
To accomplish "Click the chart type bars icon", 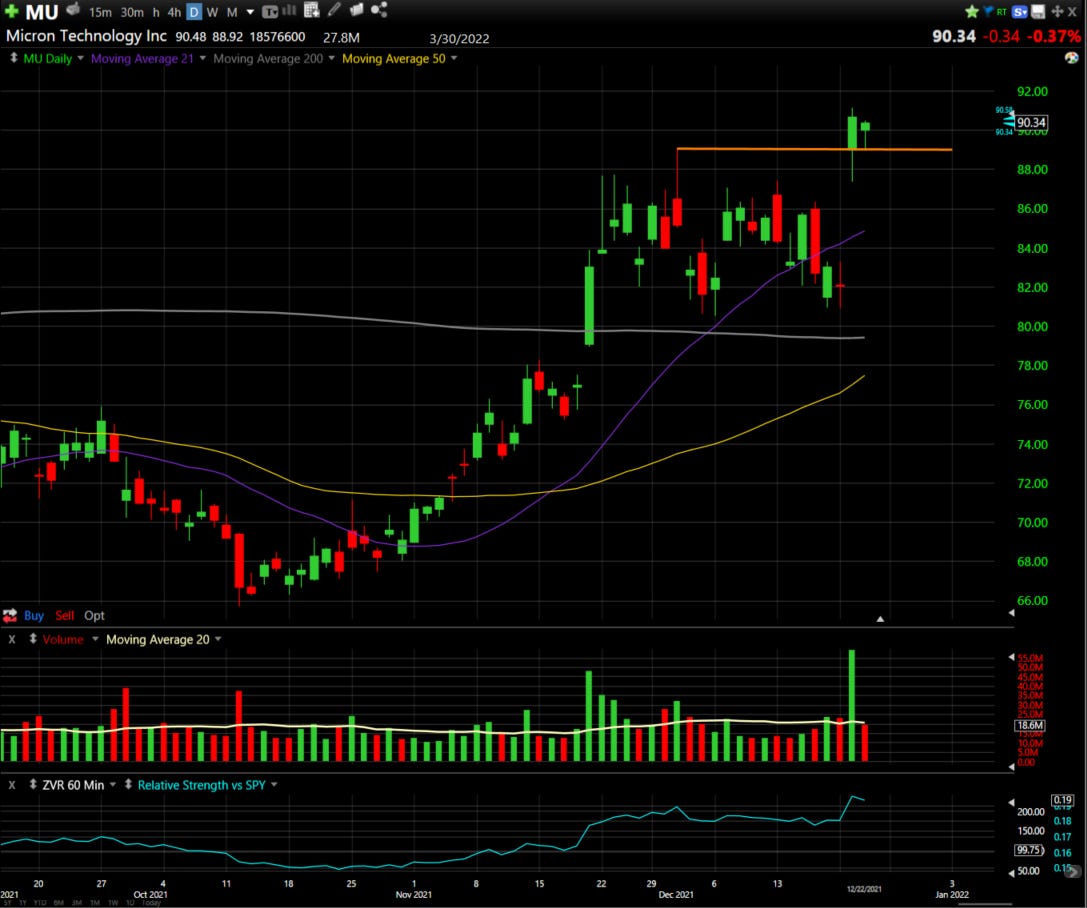I will coord(289,10).
